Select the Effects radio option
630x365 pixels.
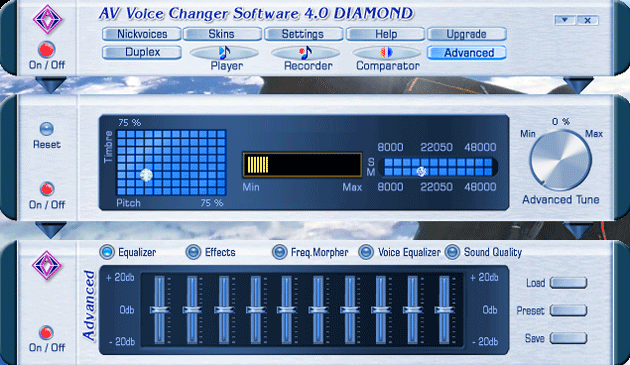click(193, 252)
